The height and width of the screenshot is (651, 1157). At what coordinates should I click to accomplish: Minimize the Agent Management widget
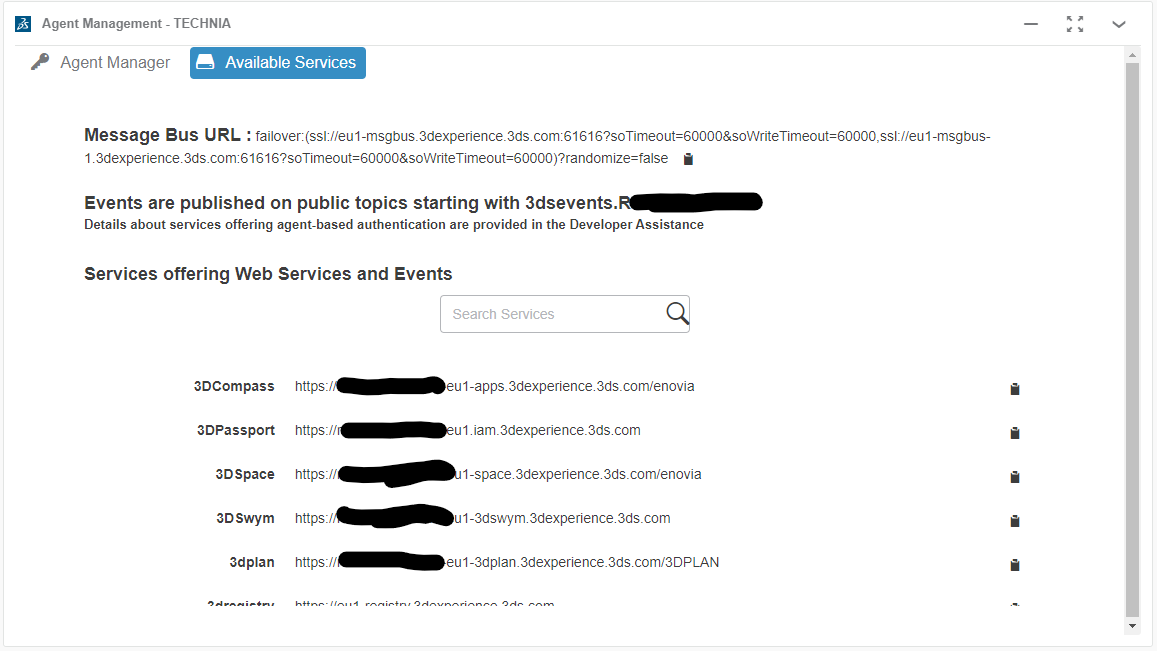tap(1031, 24)
